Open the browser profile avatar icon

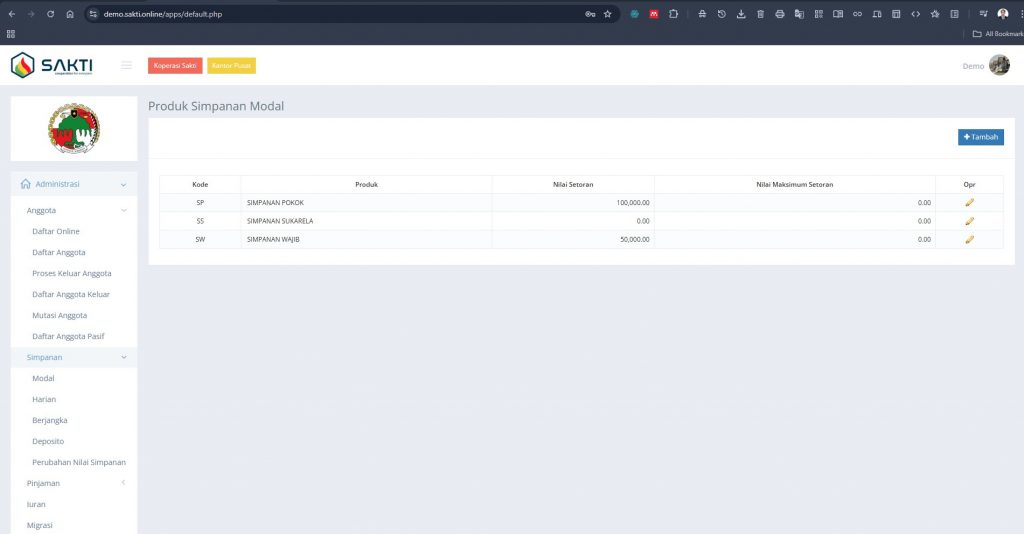tap(1003, 14)
